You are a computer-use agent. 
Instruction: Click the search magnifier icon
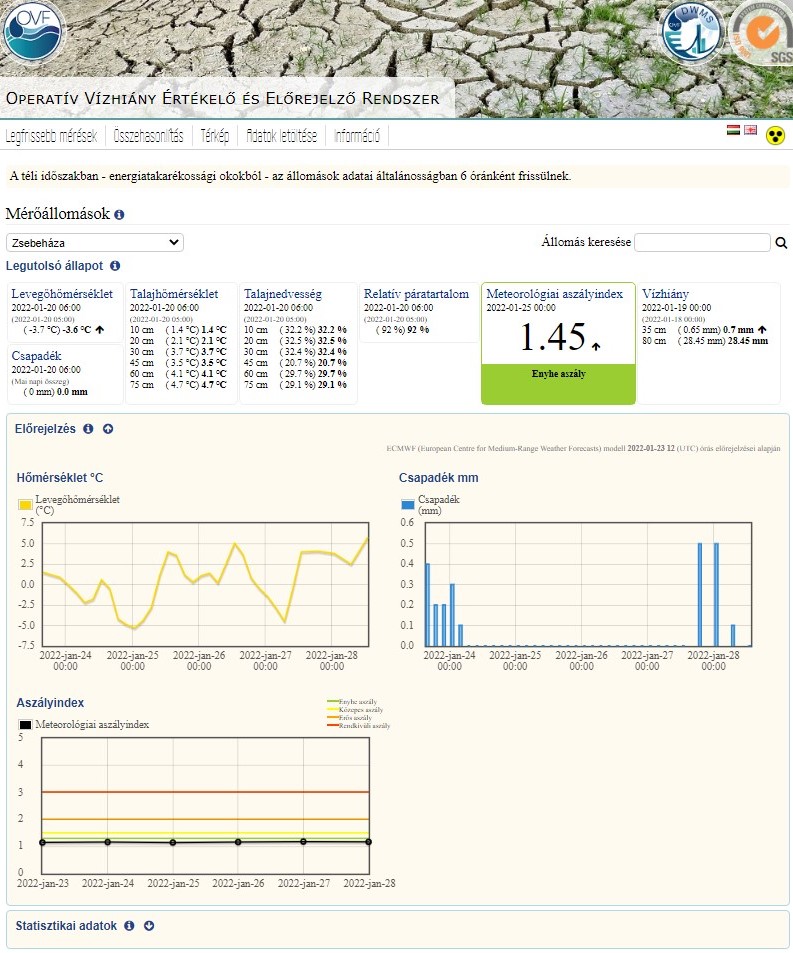tap(782, 243)
